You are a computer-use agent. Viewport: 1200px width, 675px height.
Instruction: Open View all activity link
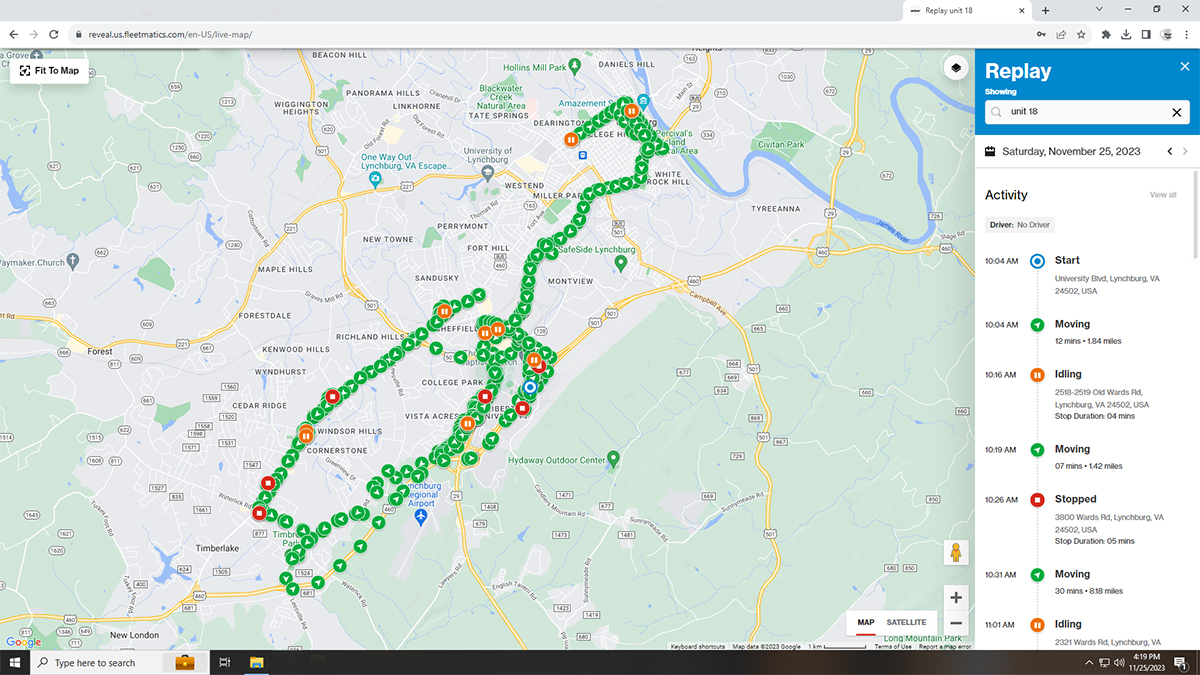tap(1162, 195)
